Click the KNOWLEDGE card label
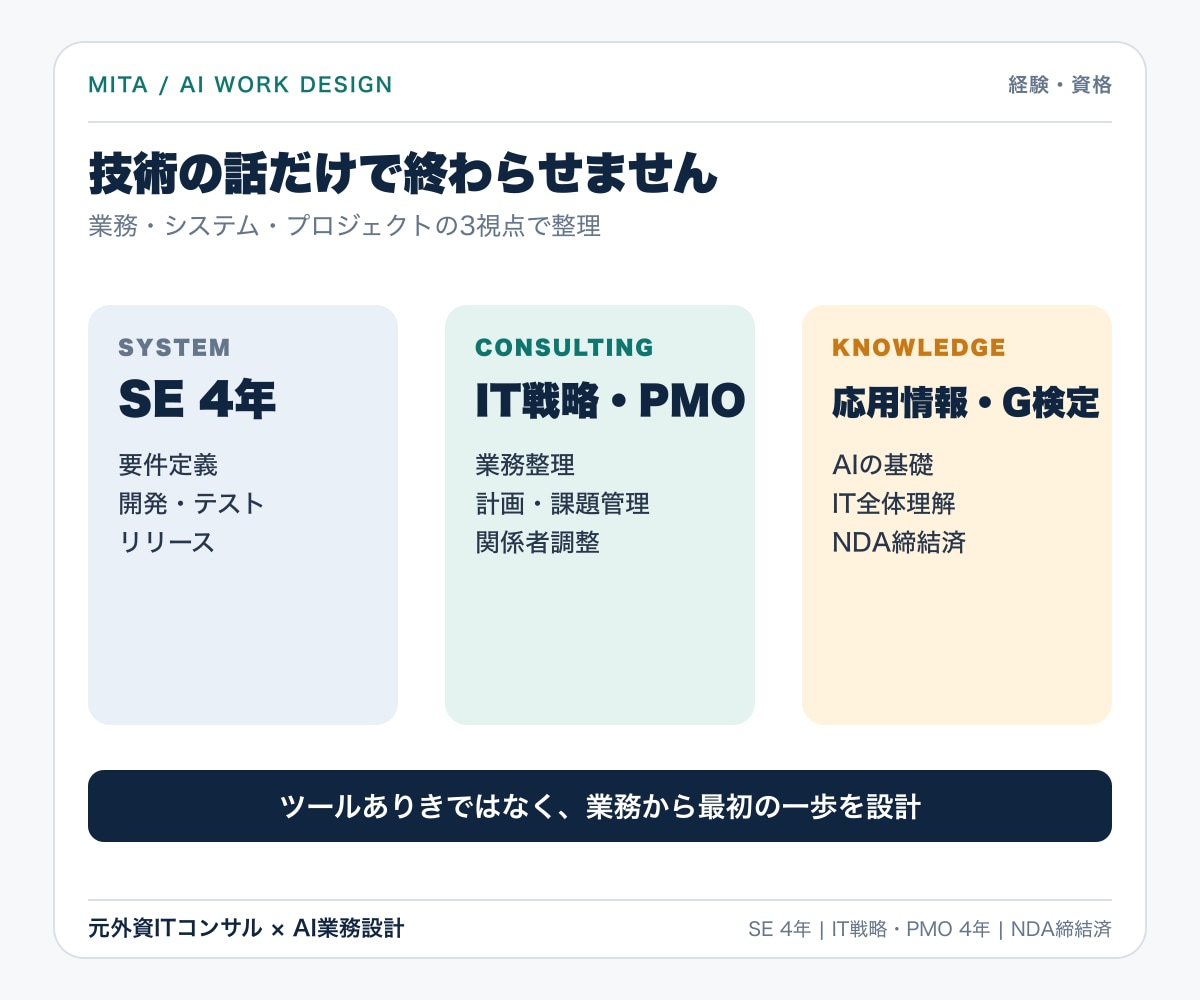1200x1000 pixels. point(919,348)
